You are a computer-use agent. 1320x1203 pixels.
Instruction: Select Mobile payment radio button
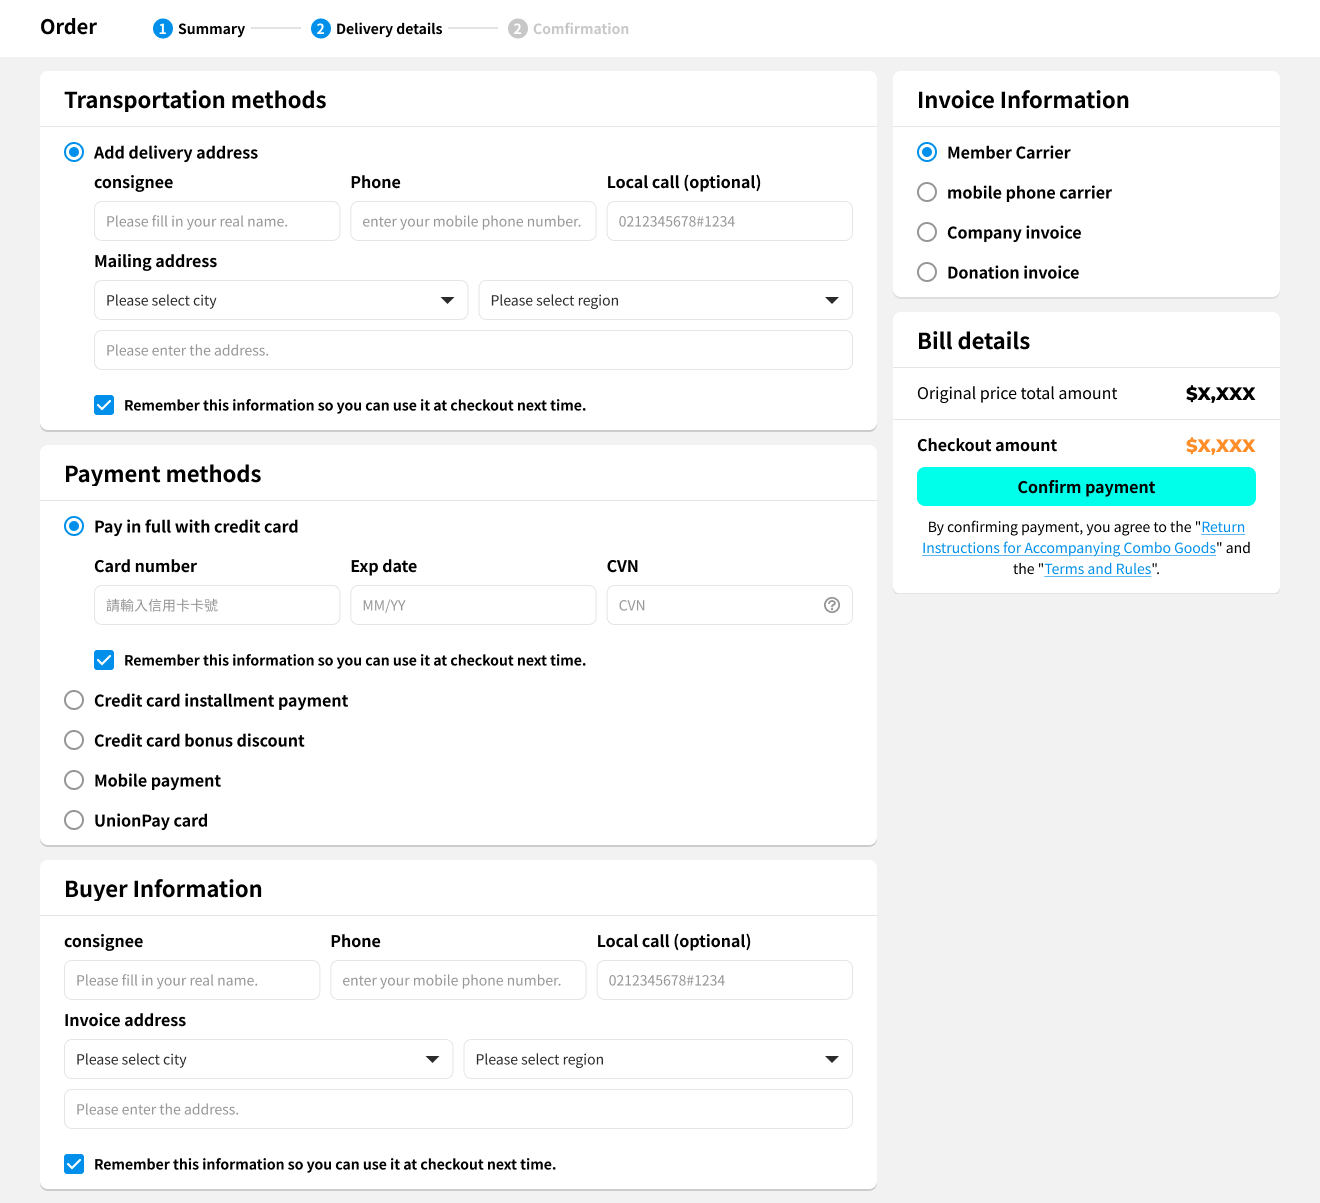pos(74,780)
